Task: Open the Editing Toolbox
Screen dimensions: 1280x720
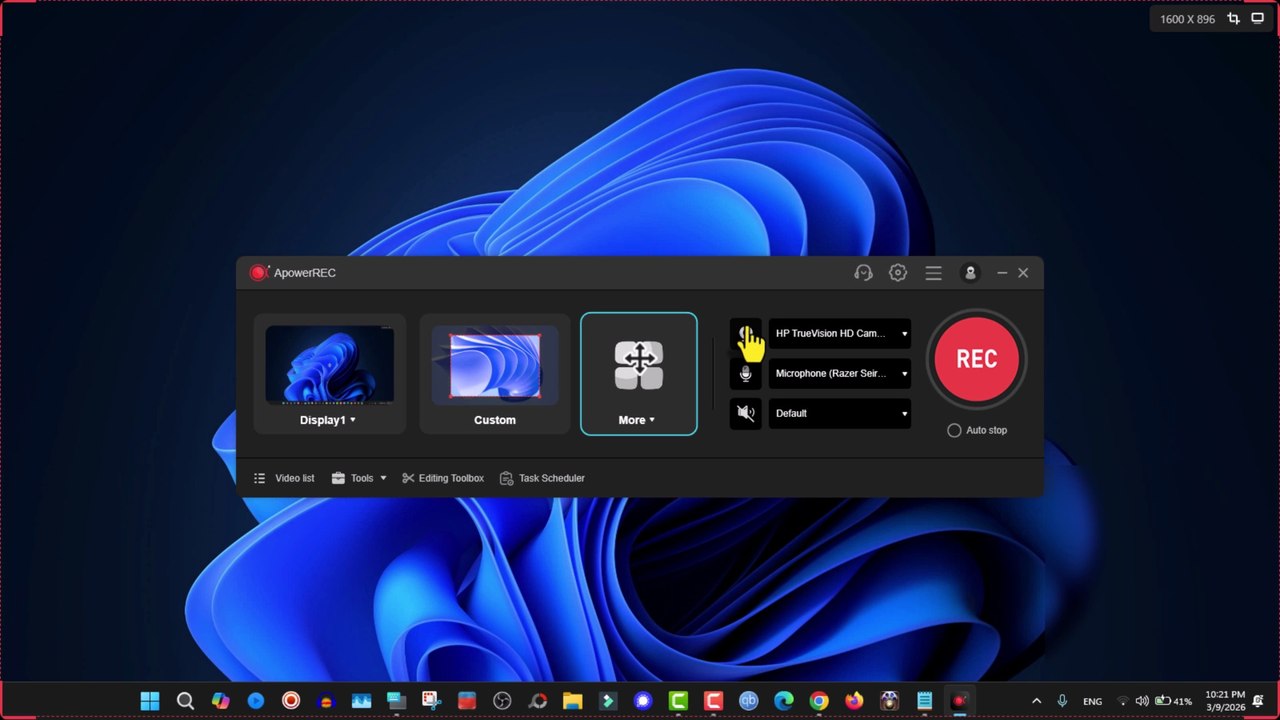Action: (443, 478)
